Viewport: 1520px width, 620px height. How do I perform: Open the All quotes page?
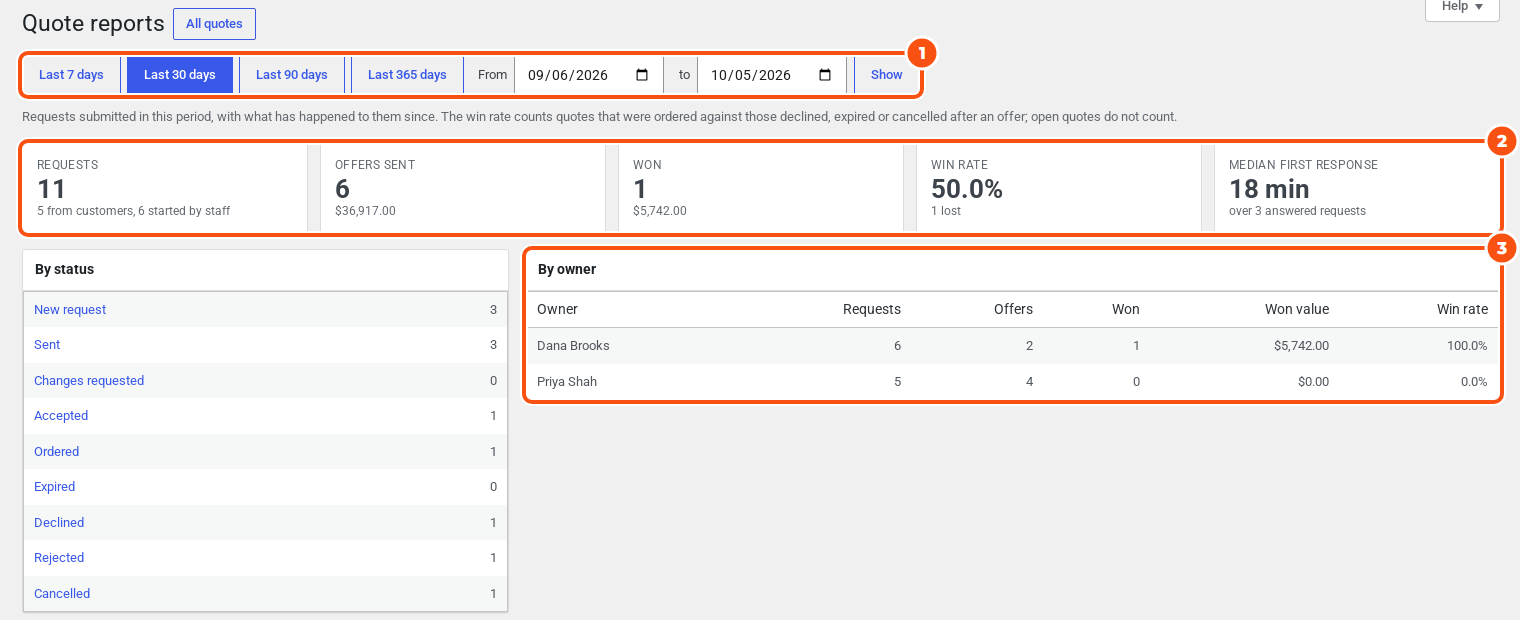pos(214,24)
